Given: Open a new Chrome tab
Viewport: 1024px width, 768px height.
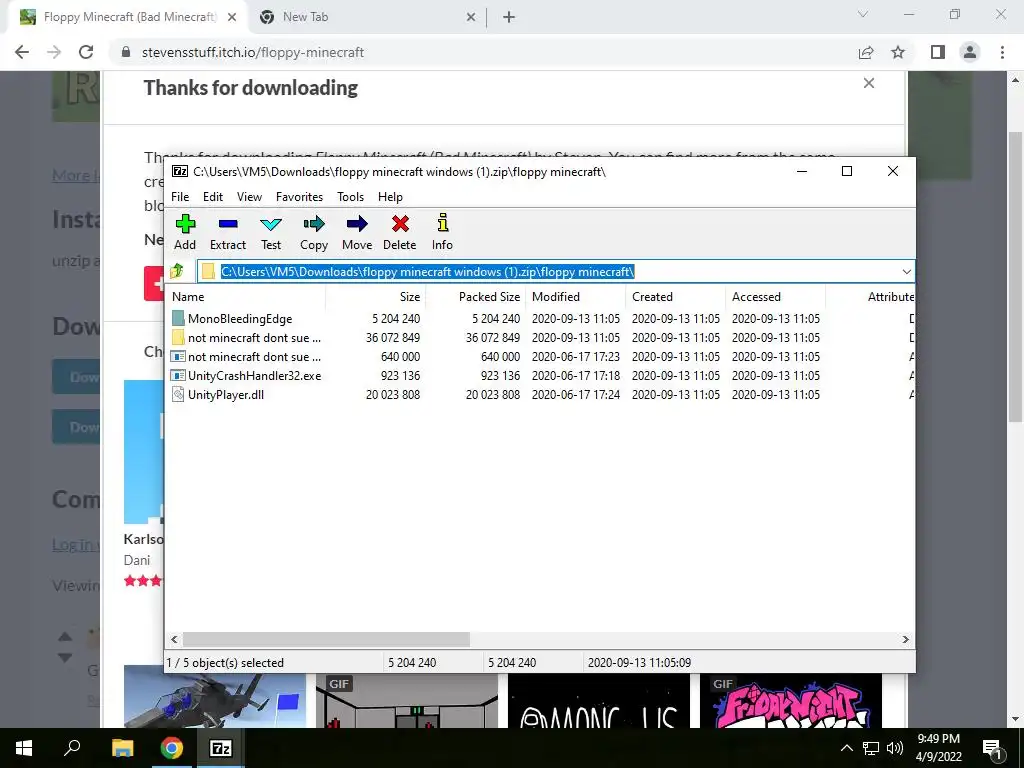Looking at the screenshot, I should 509,17.
